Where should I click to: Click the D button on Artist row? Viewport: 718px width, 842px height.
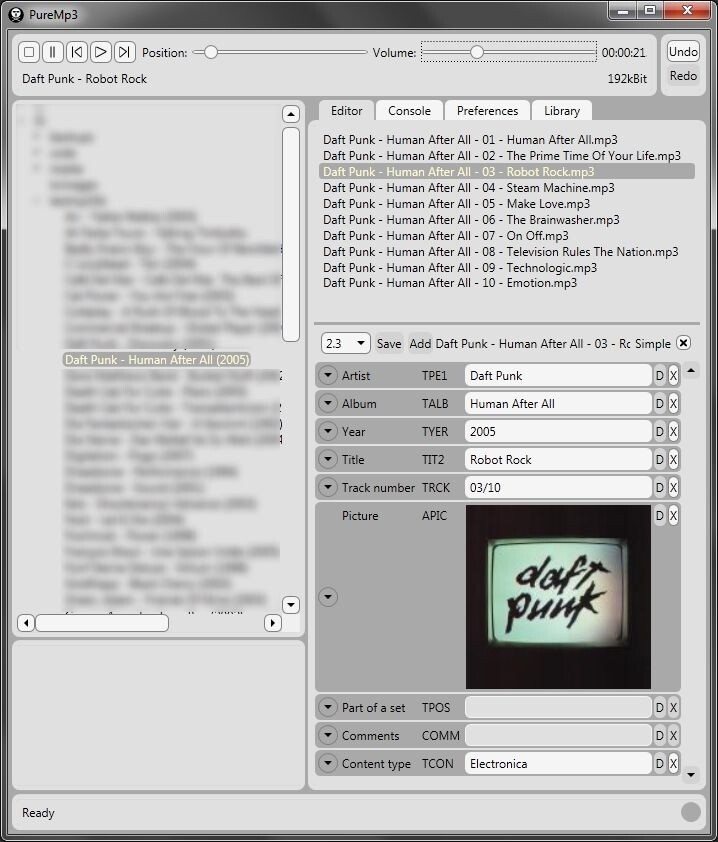(659, 375)
